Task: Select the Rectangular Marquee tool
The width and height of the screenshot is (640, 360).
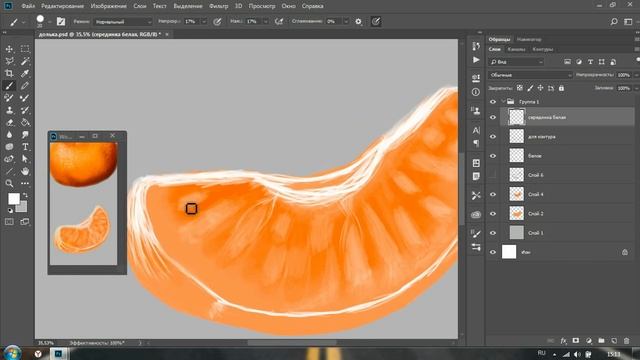Action: click(25, 49)
